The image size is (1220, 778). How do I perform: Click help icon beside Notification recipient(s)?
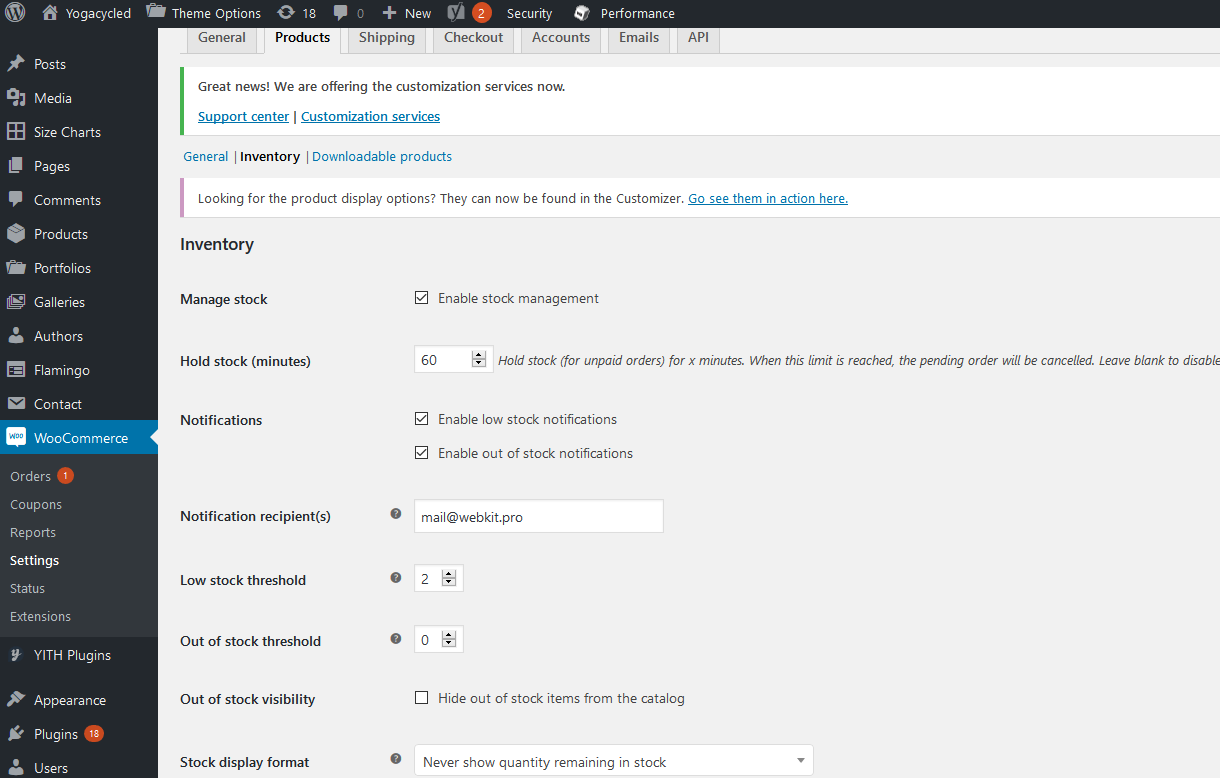(396, 514)
